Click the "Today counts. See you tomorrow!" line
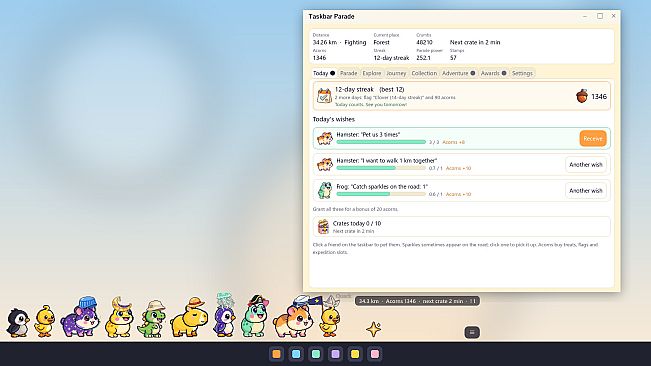The height and width of the screenshot is (366, 651). pyautogui.click(x=371, y=105)
